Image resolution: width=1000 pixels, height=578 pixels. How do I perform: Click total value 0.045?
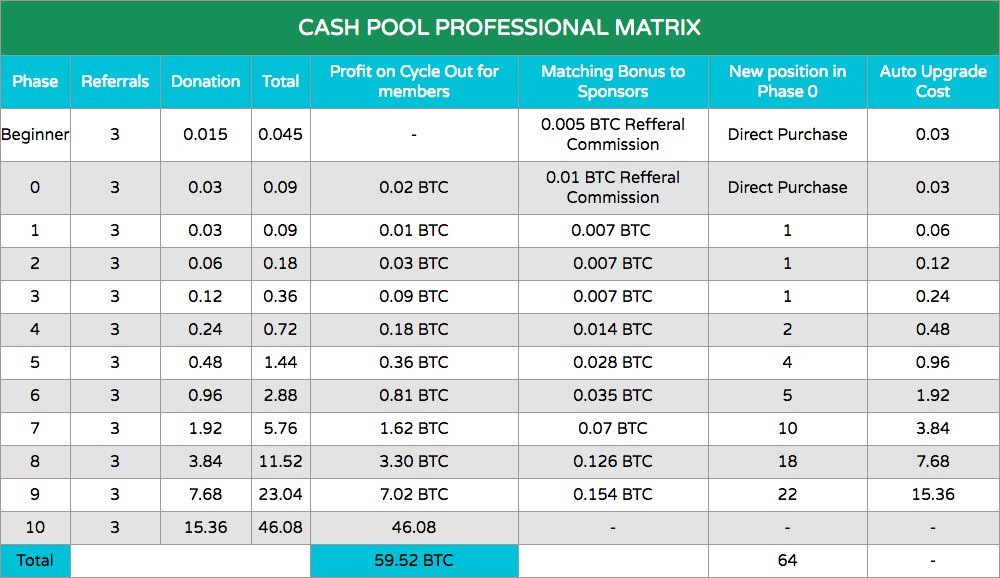pos(281,135)
